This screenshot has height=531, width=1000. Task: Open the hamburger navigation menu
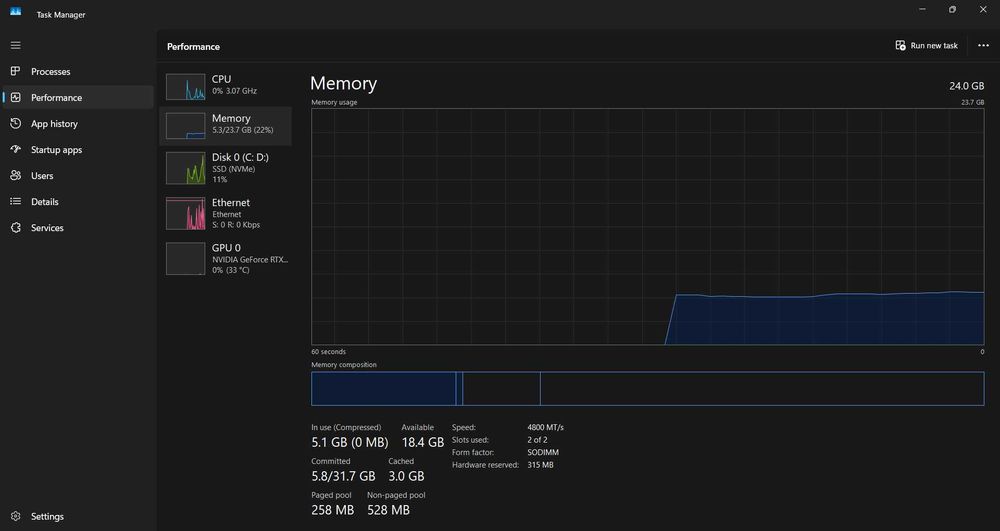(x=15, y=45)
